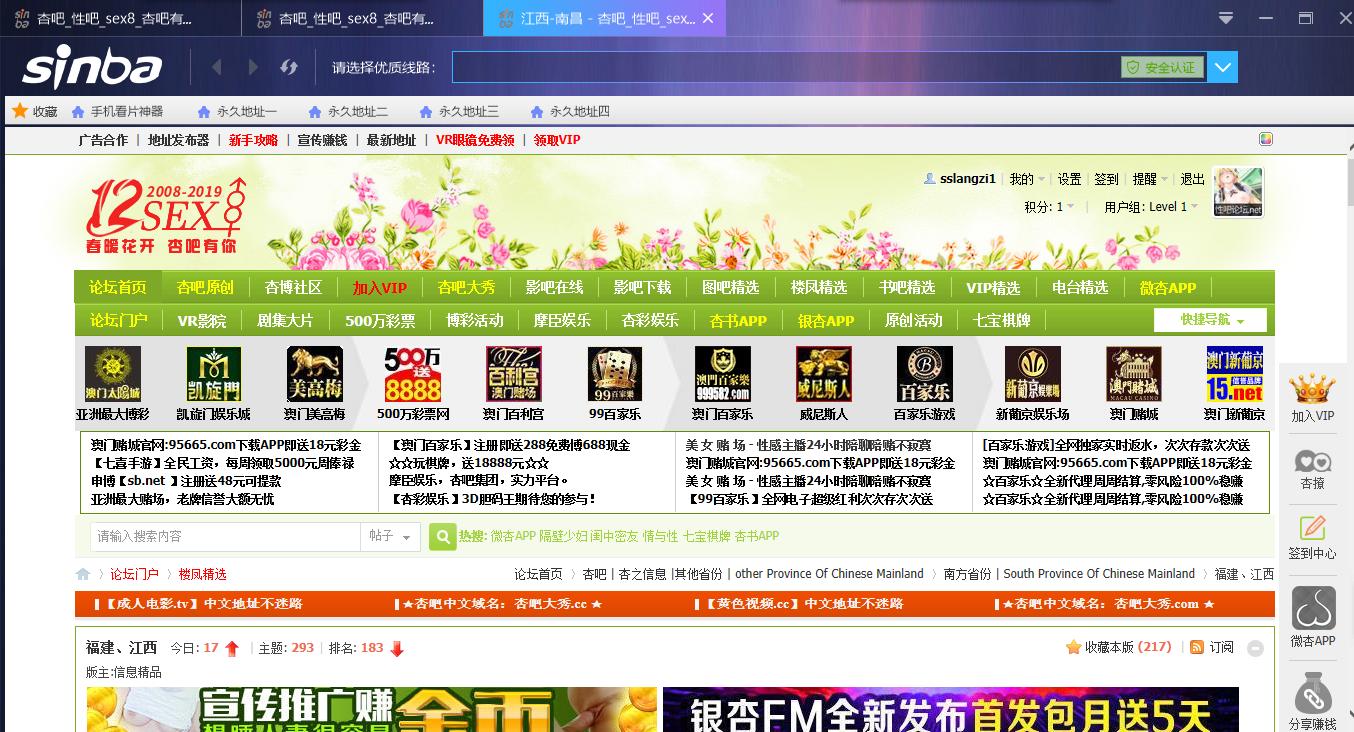
Task: Select the 论坛首页 navigation tab
Action: pyautogui.click(x=118, y=288)
